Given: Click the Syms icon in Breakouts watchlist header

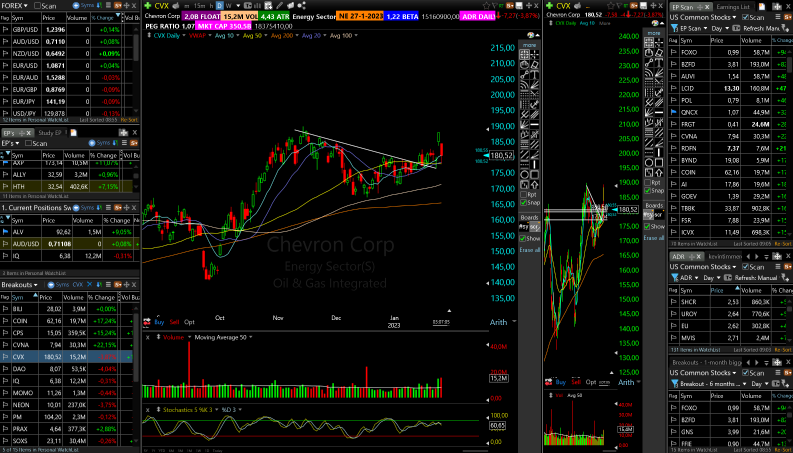Looking at the screenshot, I should 59,285.
